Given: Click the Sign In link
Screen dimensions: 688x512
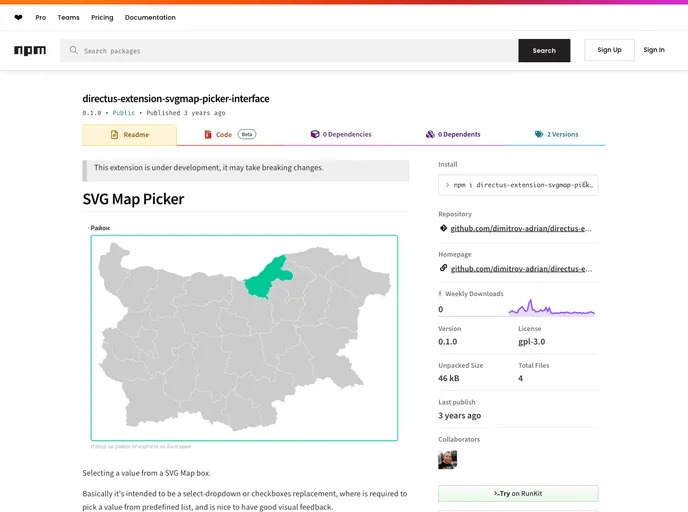Looking at the screenshot, I should point(654,50).
